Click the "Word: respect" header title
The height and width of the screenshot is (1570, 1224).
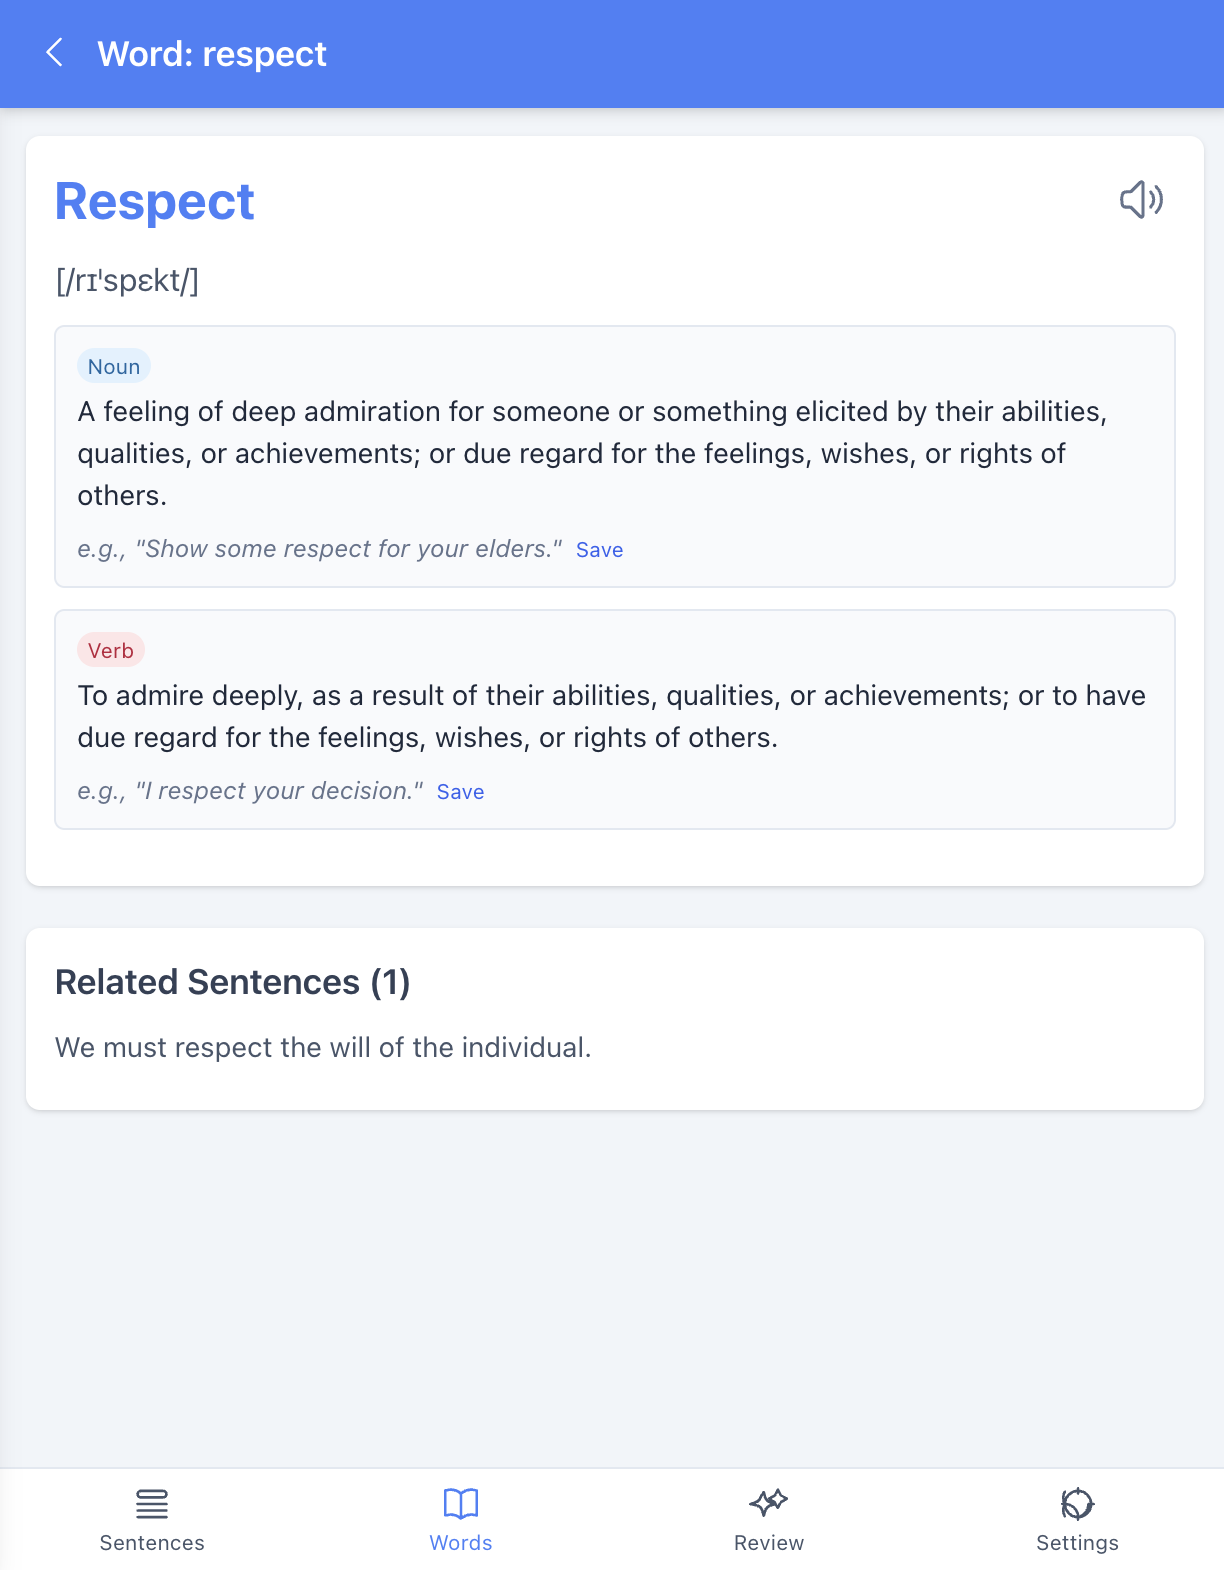click(212, 54)
